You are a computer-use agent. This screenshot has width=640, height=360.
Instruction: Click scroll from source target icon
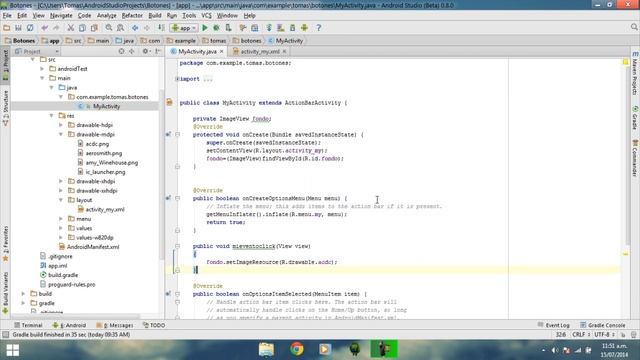pyautogui.click(x=121, y=51)
